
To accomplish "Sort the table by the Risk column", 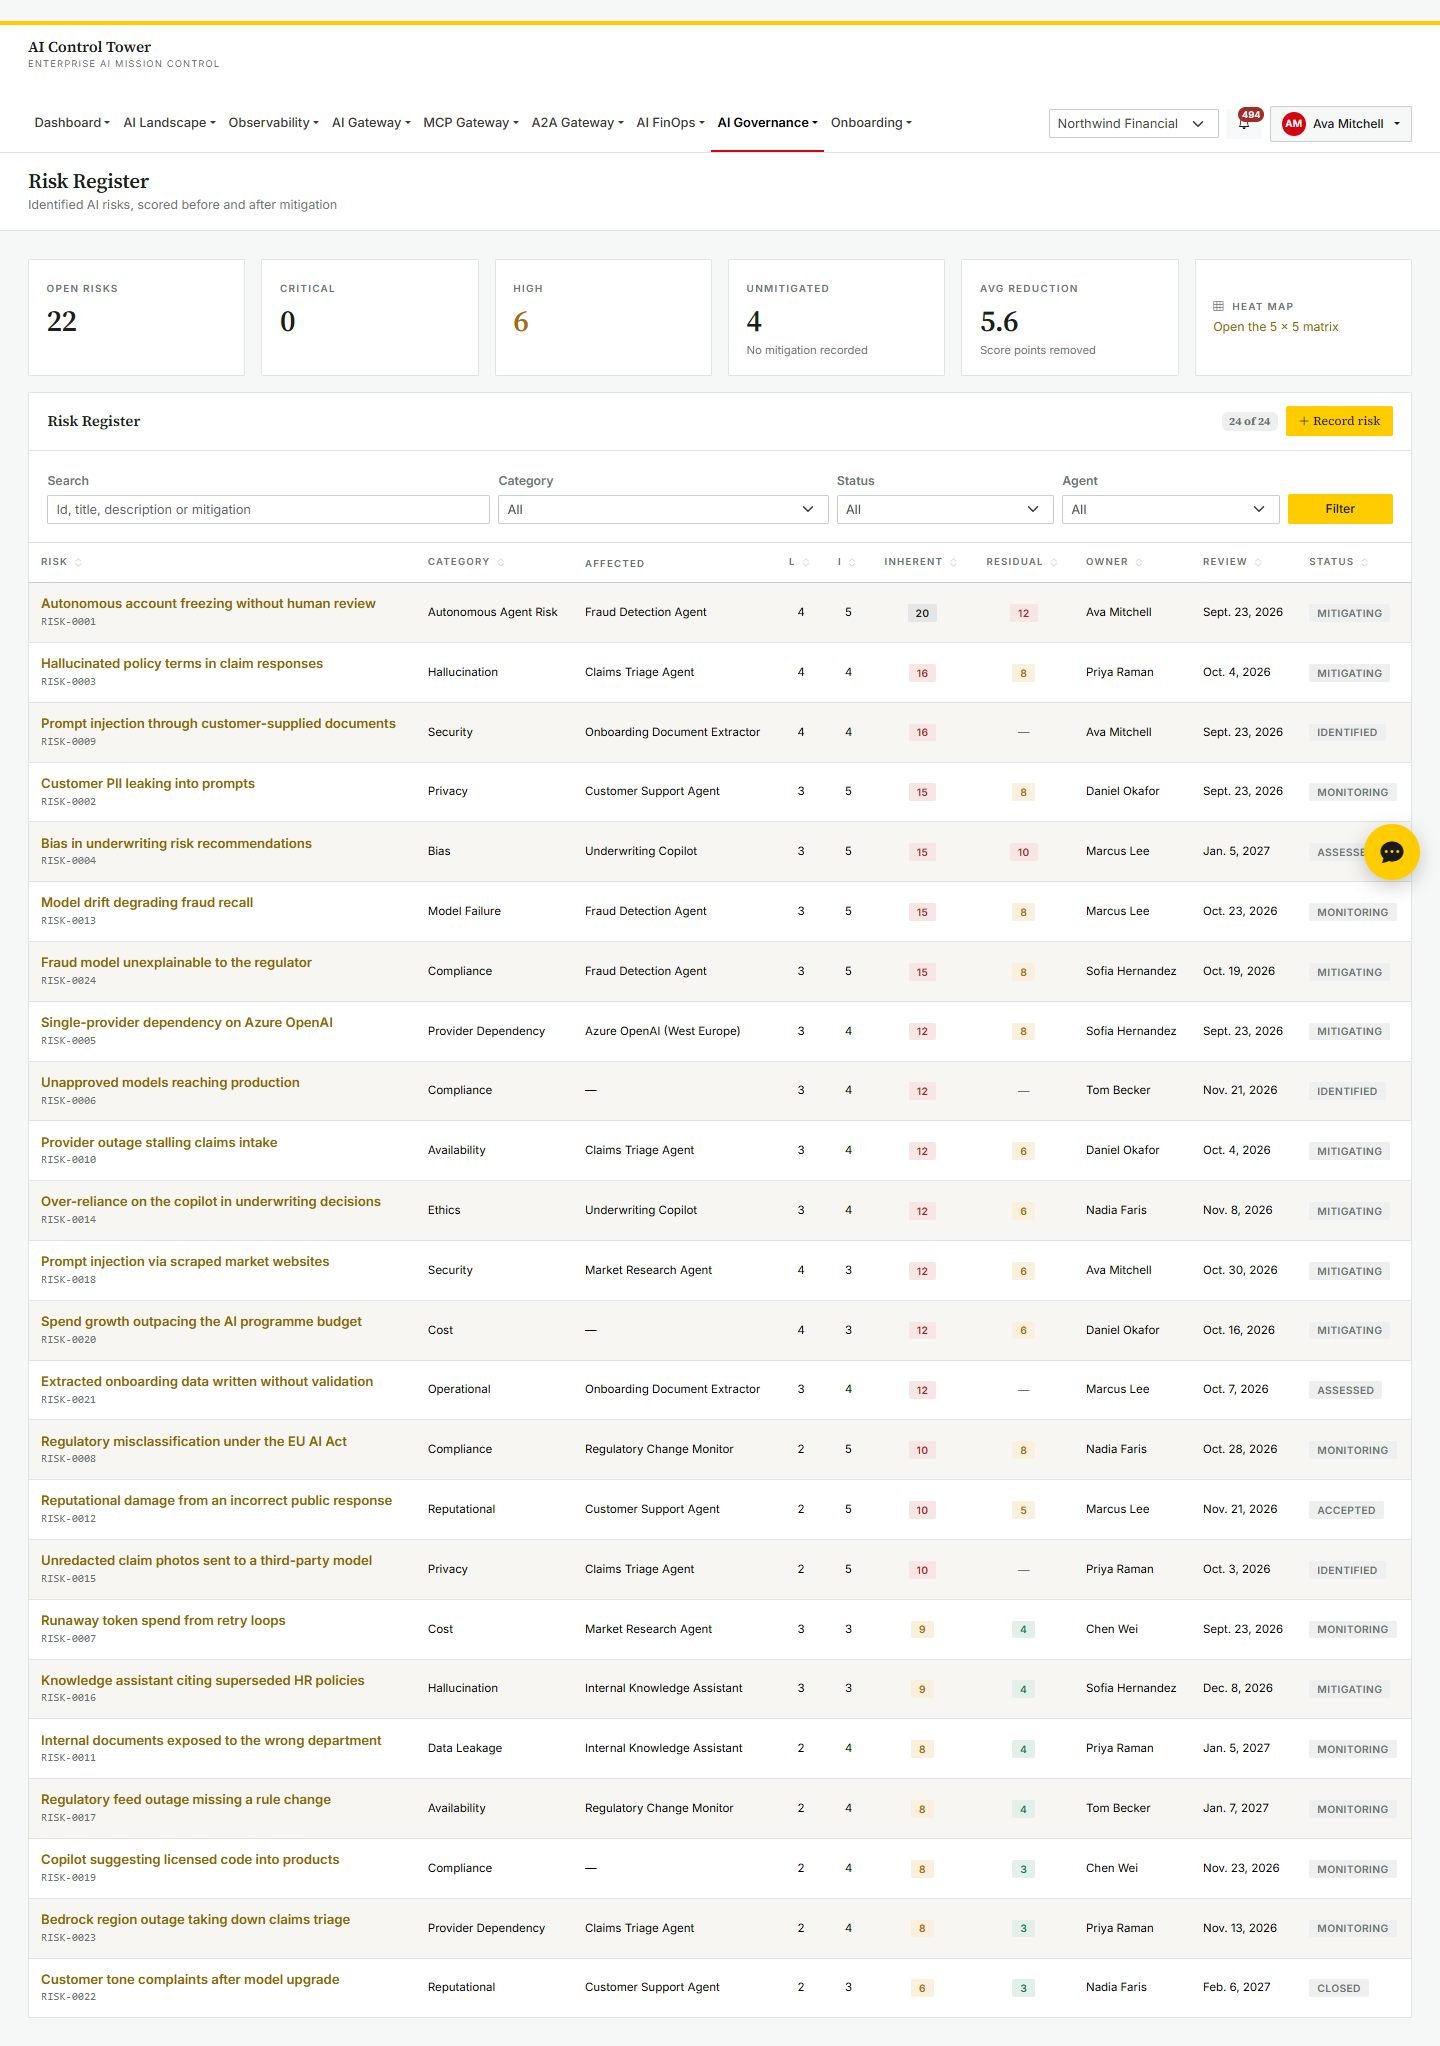I will click(61, 562).
